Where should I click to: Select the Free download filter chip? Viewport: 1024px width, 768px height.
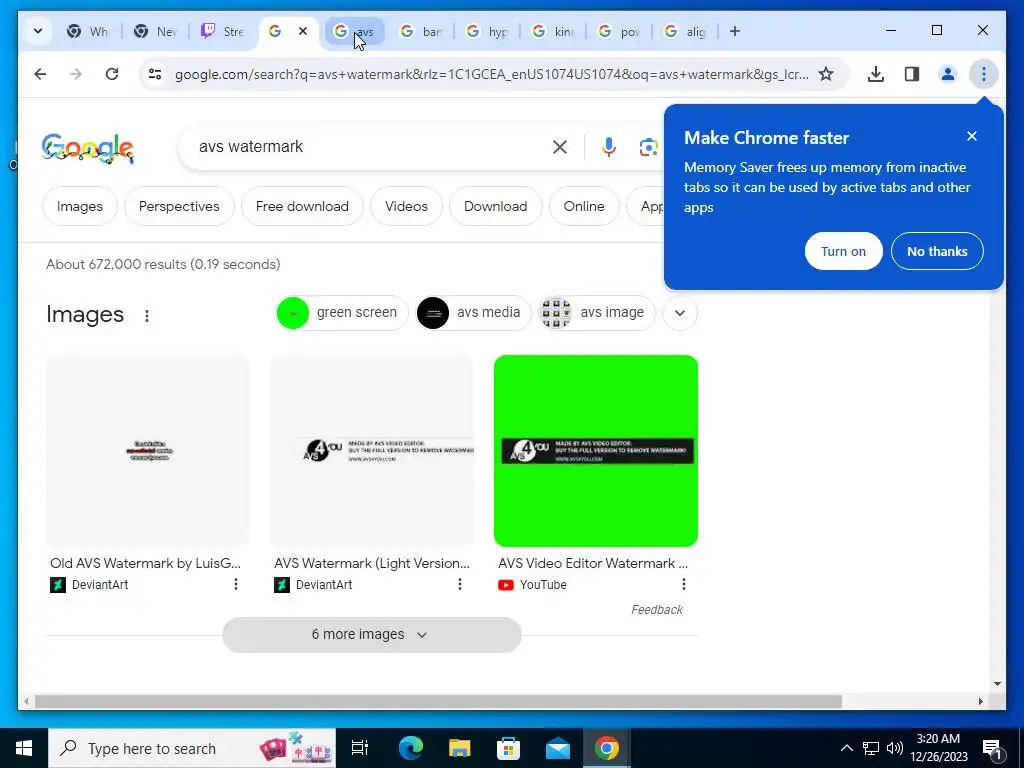point(302,206)
